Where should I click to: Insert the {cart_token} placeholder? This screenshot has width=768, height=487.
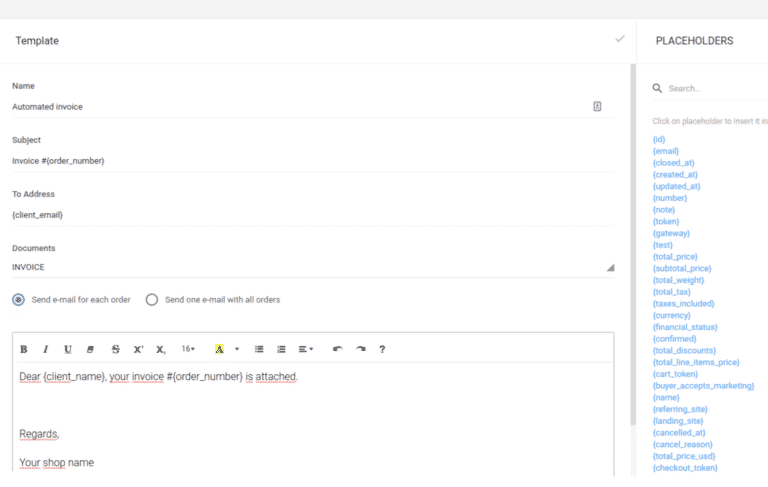point(675,374)
